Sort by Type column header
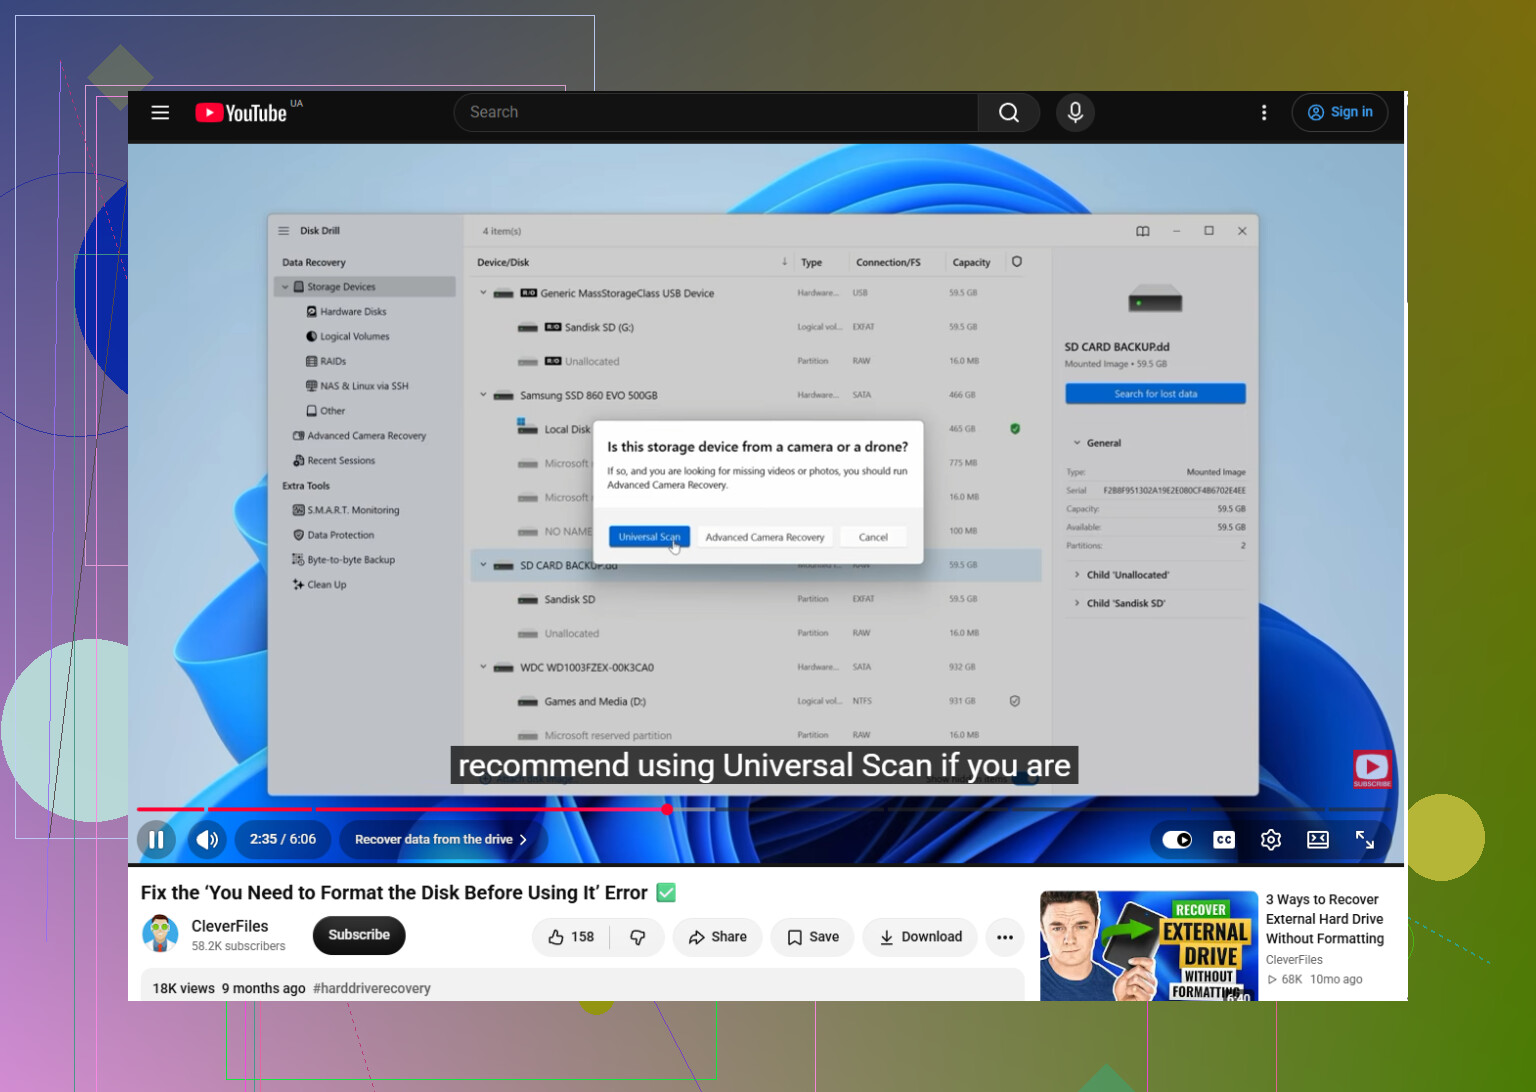 pyautogui.click(x=812, y=263)
